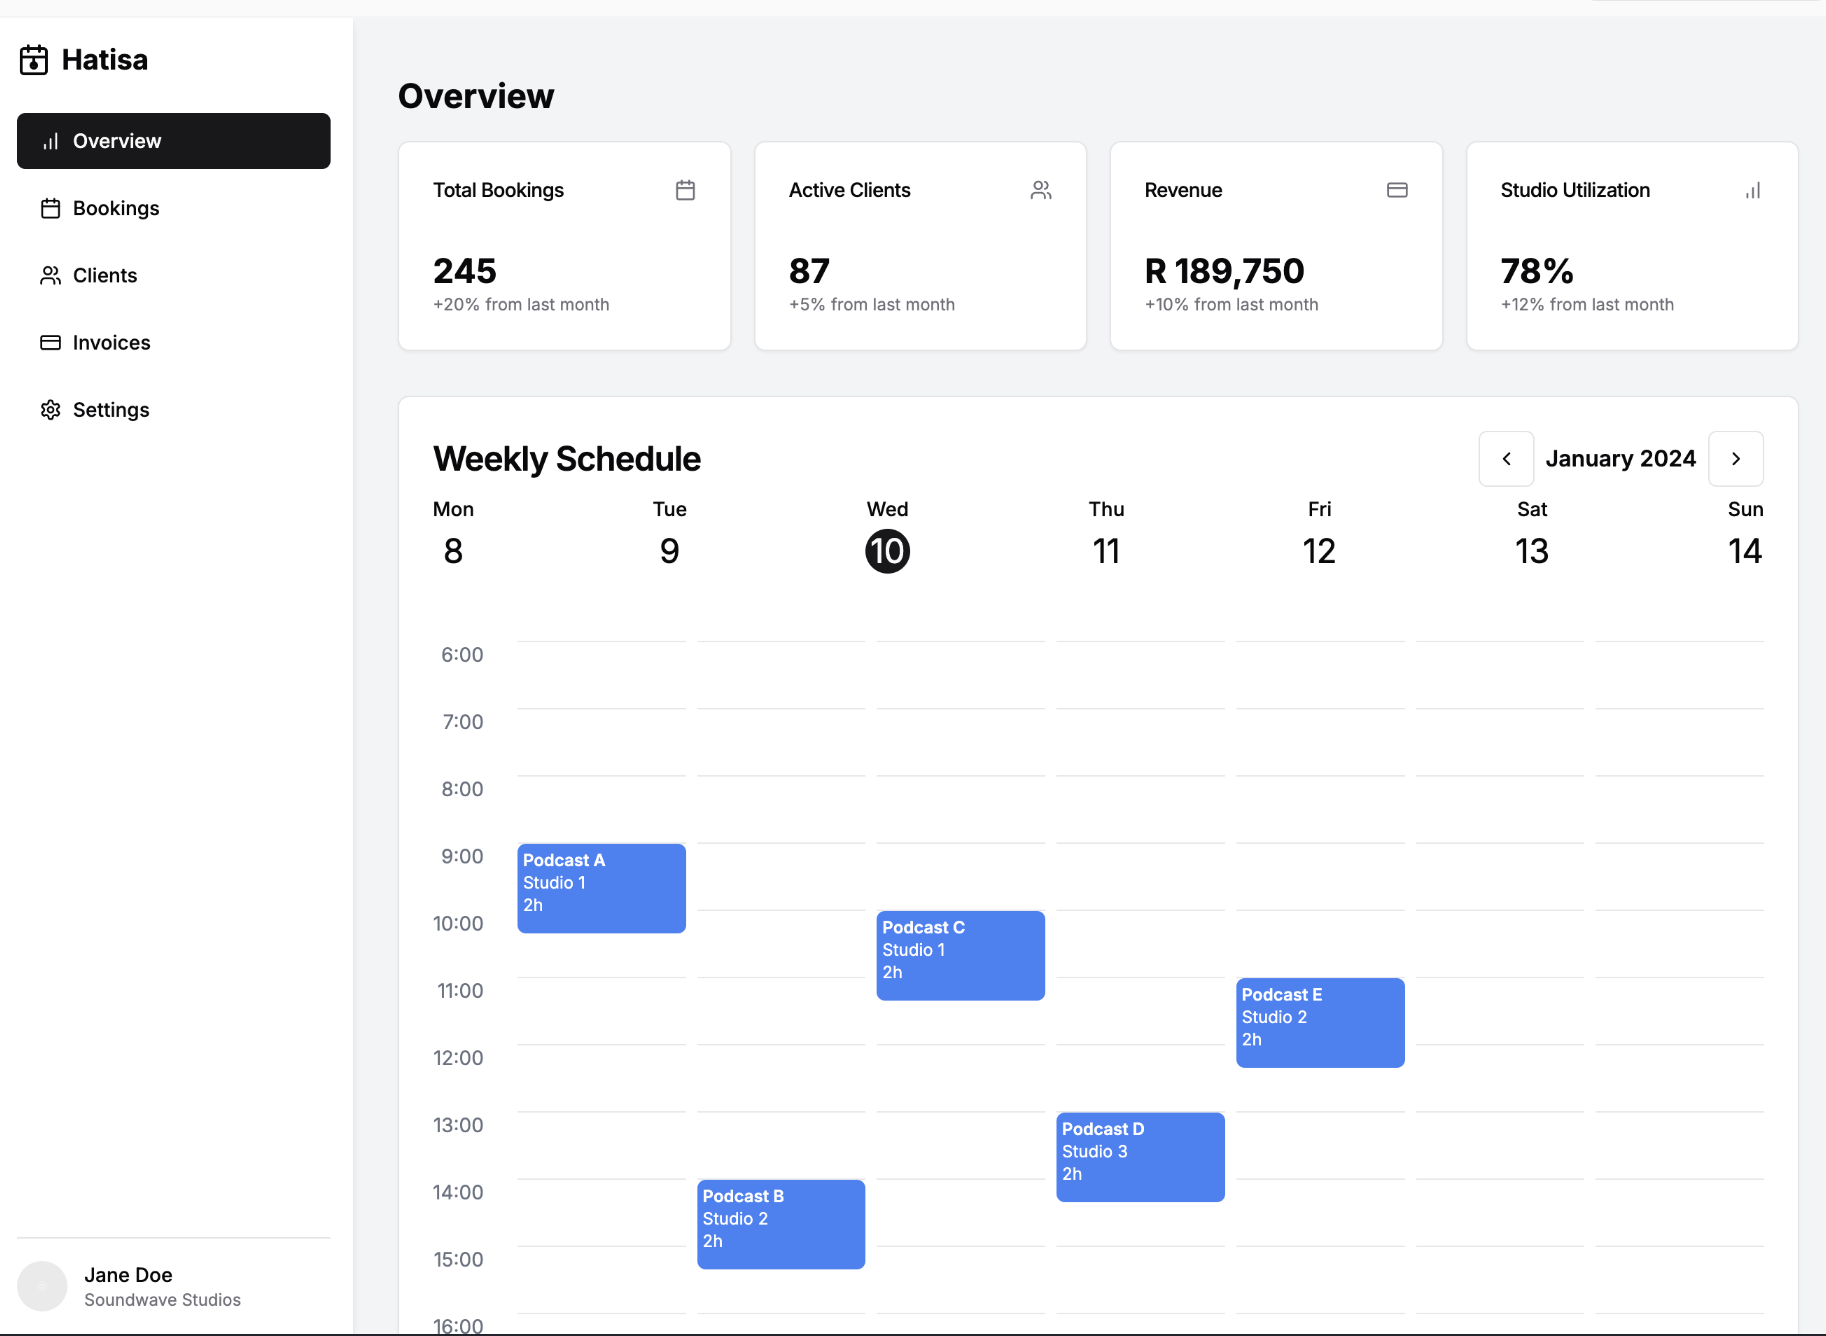Click the '78%' utilization value
The height and width of the screenshot is (1336, 1826).
point(1537,271)
